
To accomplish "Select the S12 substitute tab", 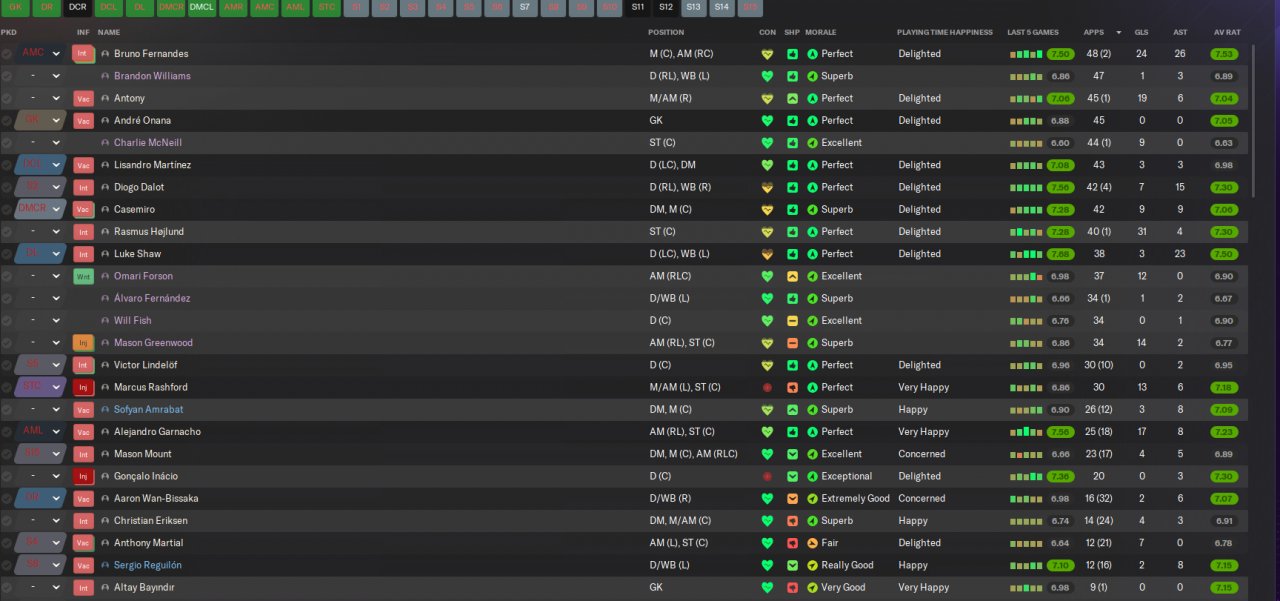I will tap(666, 7).
